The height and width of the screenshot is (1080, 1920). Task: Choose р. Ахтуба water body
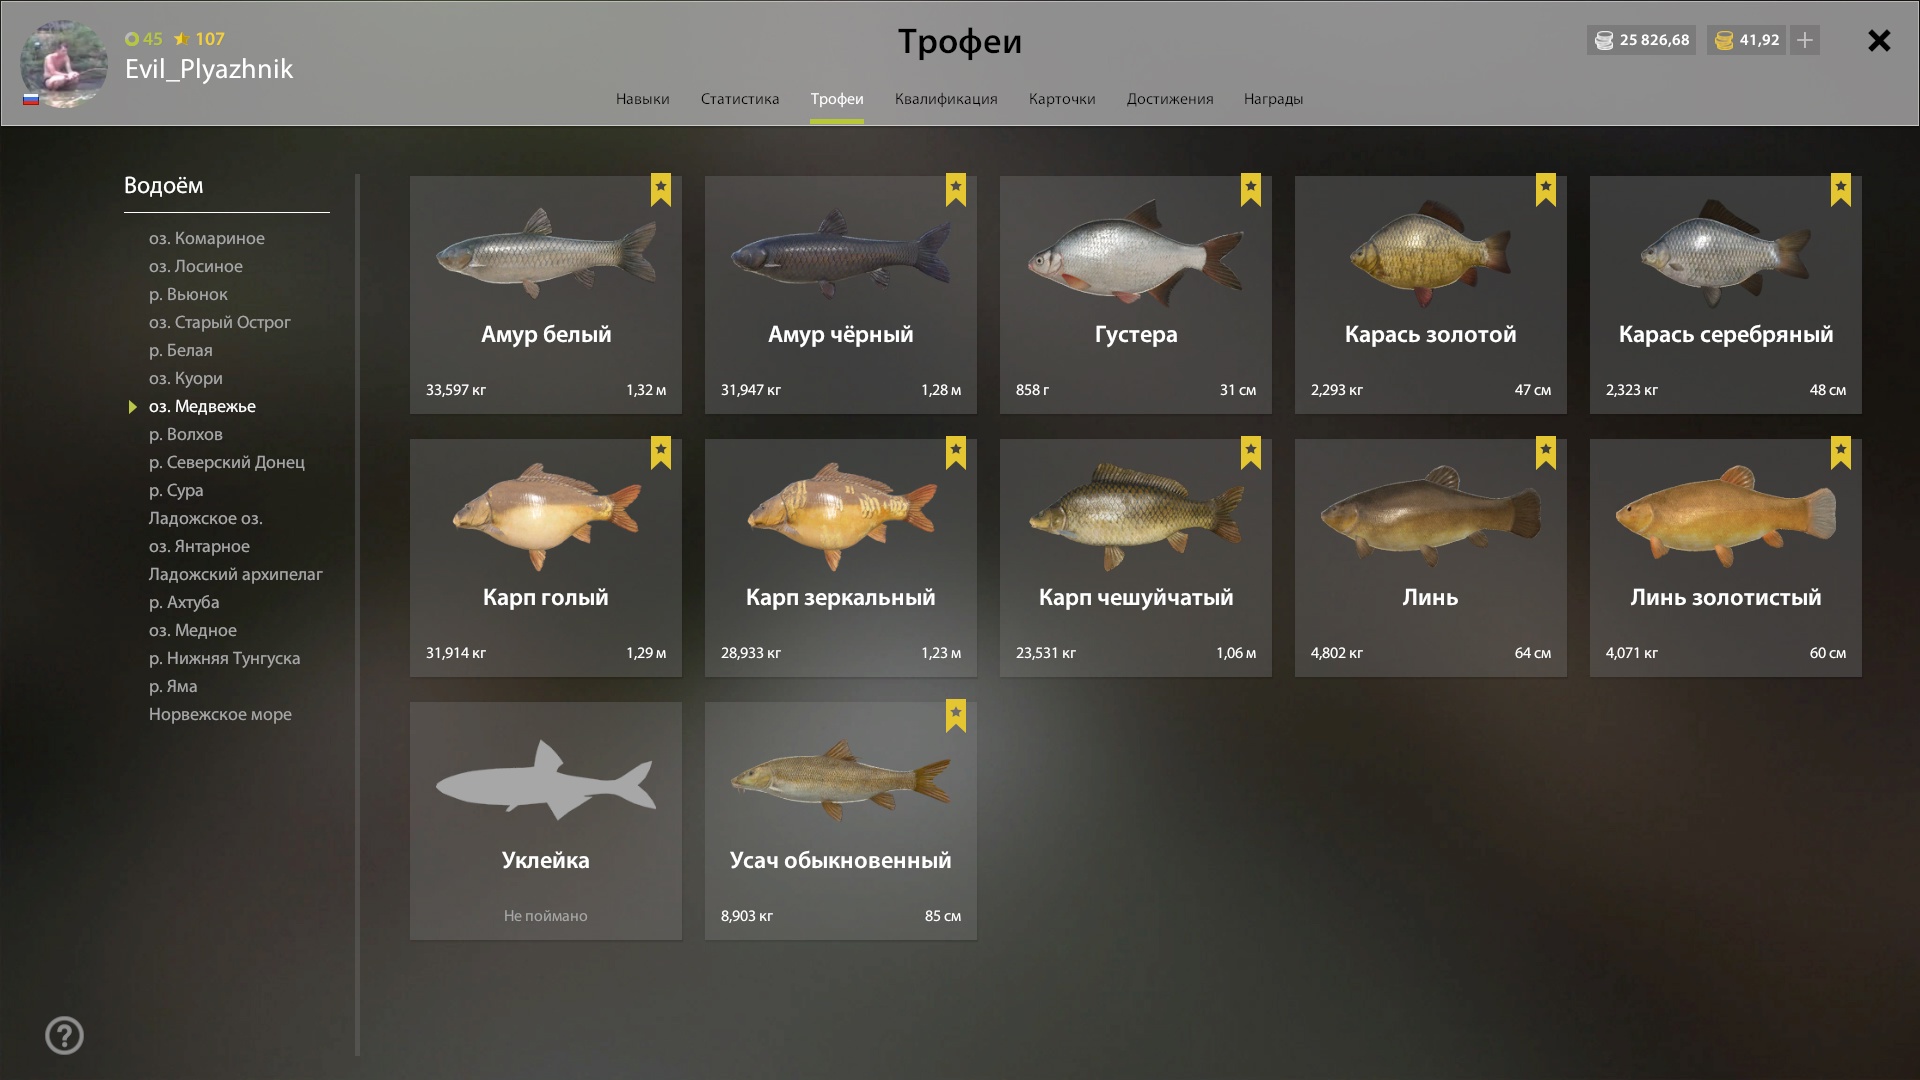(184, 602)
